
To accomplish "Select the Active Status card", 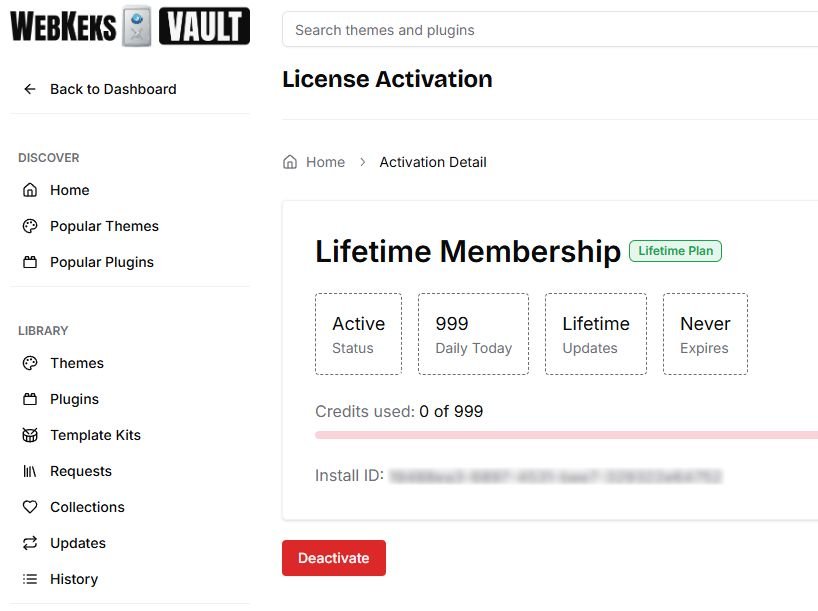I will pos(358,334).
